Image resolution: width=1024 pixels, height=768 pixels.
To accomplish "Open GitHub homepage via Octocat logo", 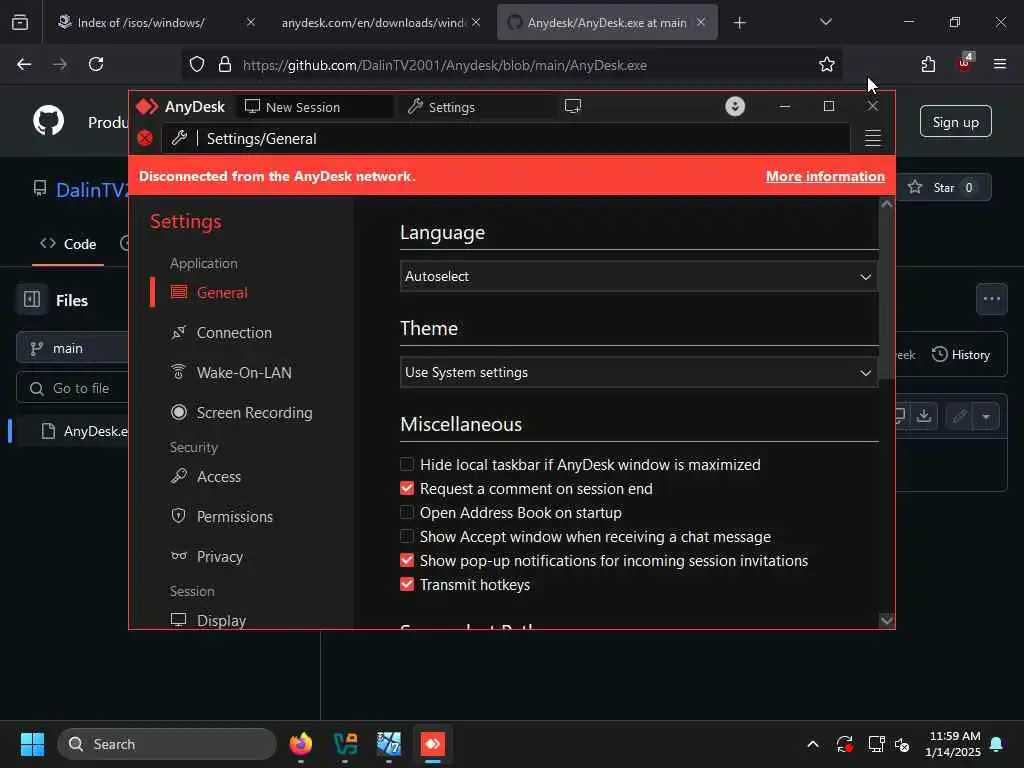I will [49, 121].
